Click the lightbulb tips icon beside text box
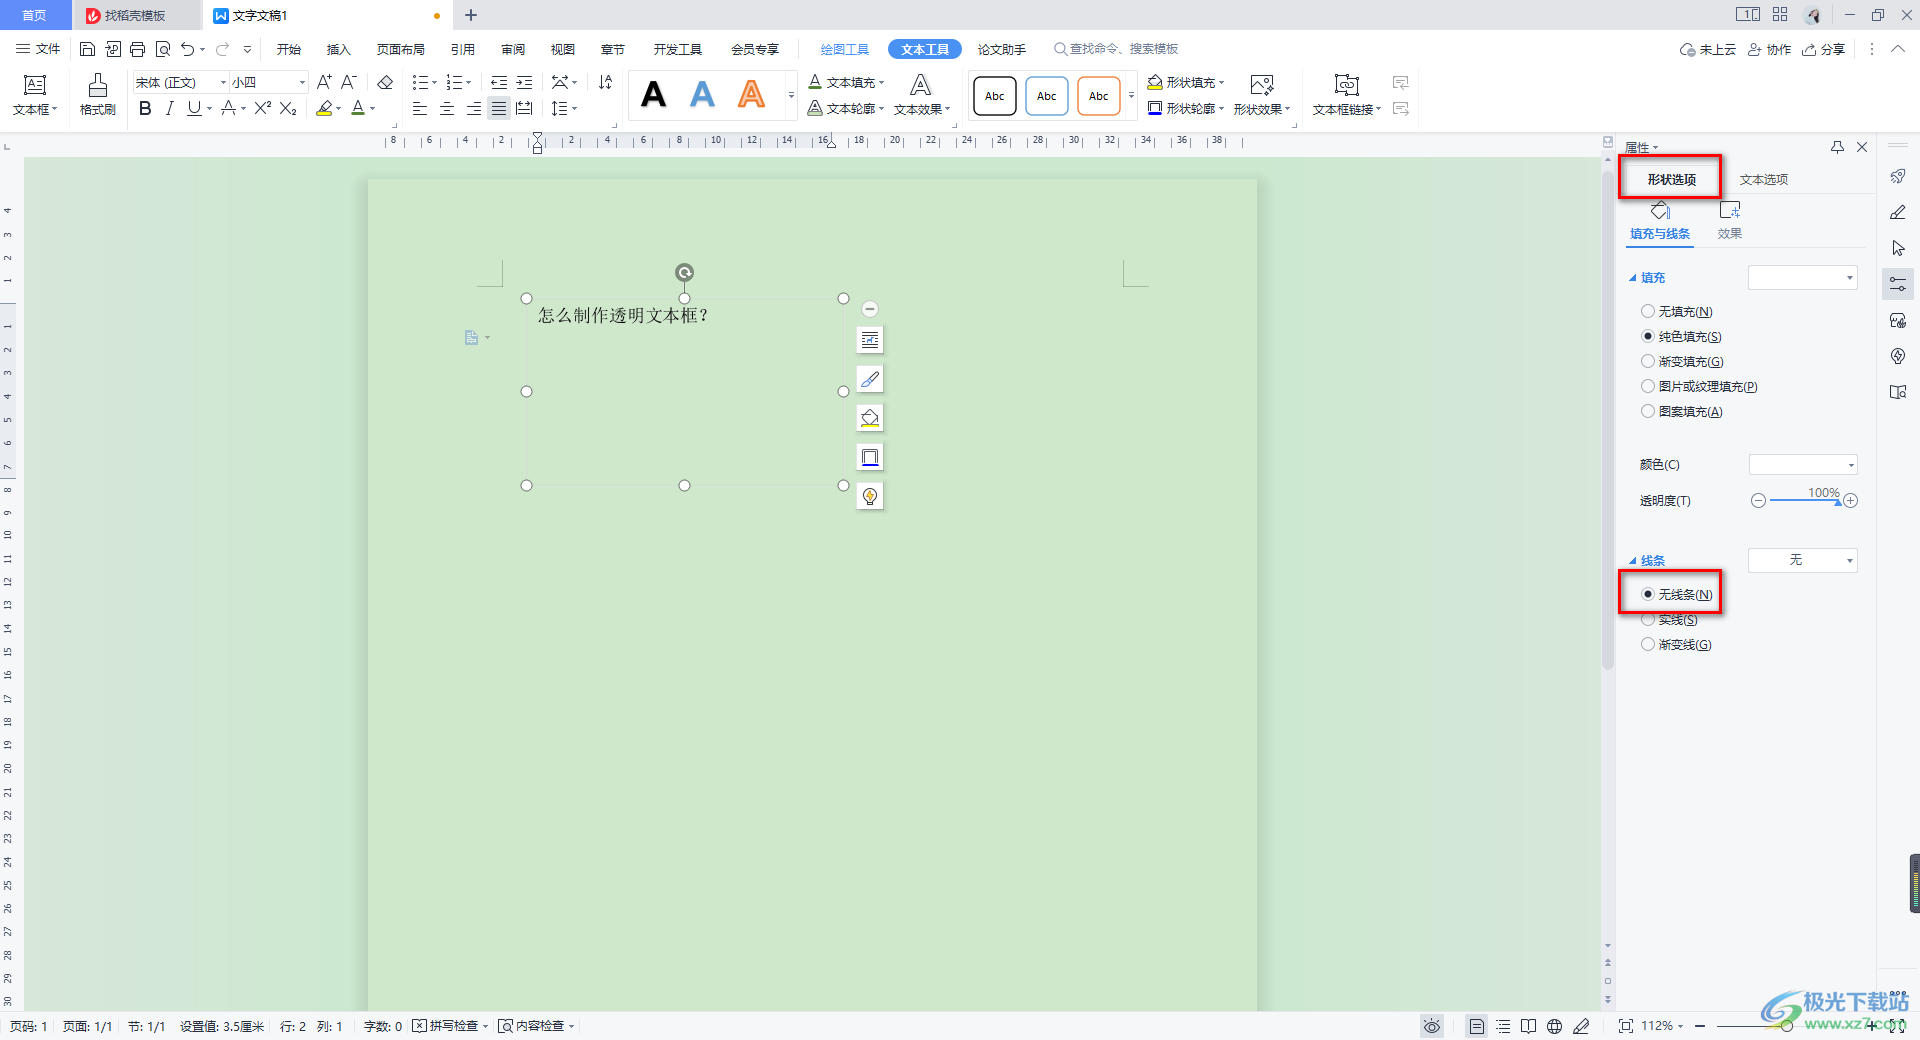This screenshot has width=1920, height=1040. [x=870, y=496]
